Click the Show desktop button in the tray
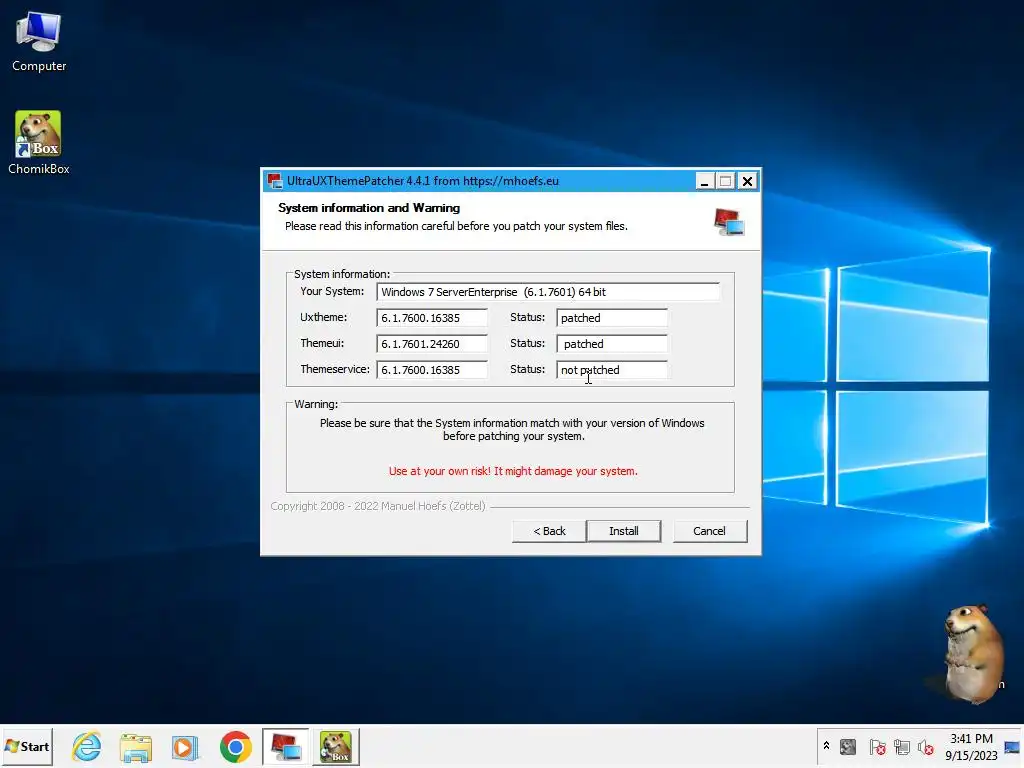 [1013, 746]
